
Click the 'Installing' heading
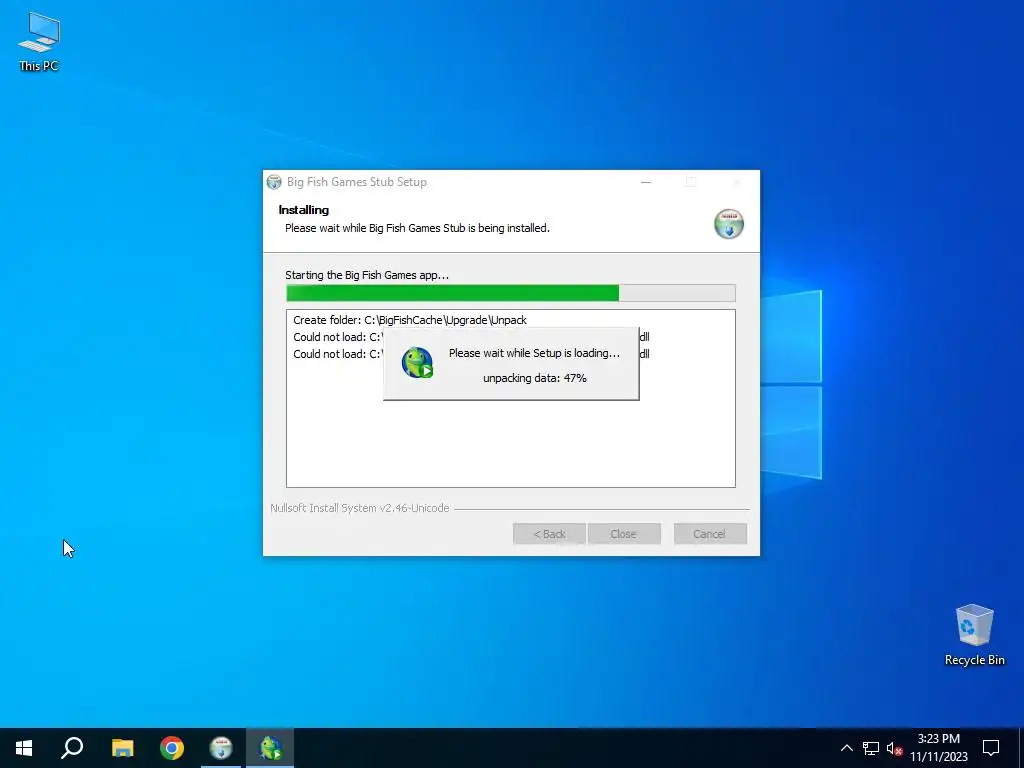304,210
